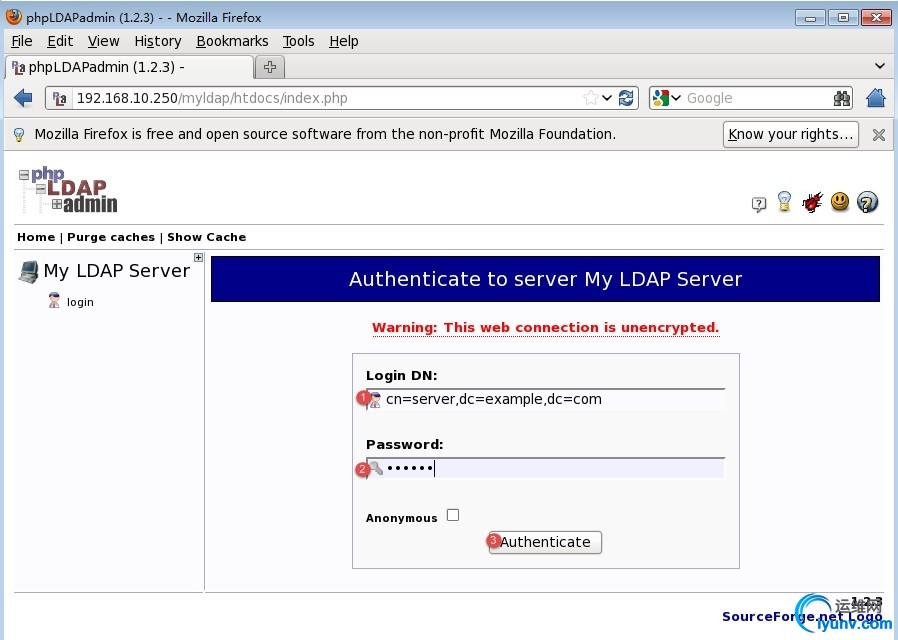This screenshot has width=898, height=640.
Task: Select My LDAP Server in the tree
Action: coord(117,271)
